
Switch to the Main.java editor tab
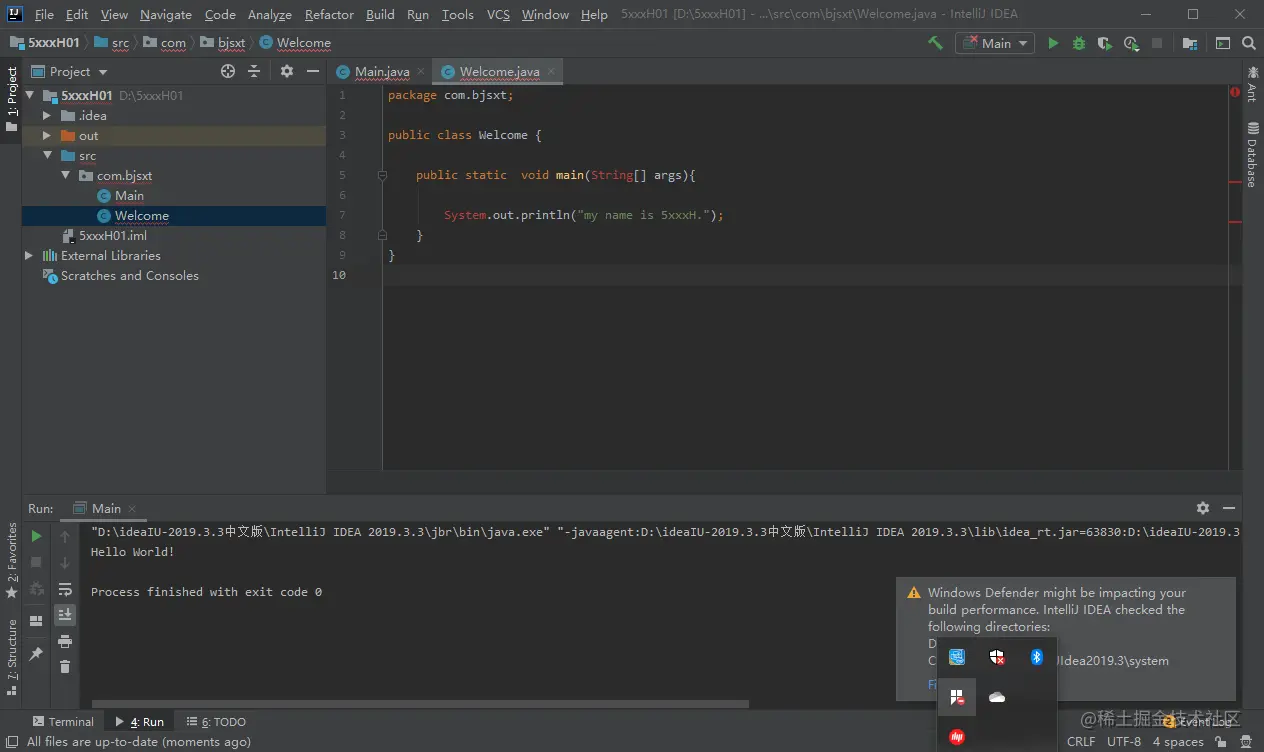381,72
